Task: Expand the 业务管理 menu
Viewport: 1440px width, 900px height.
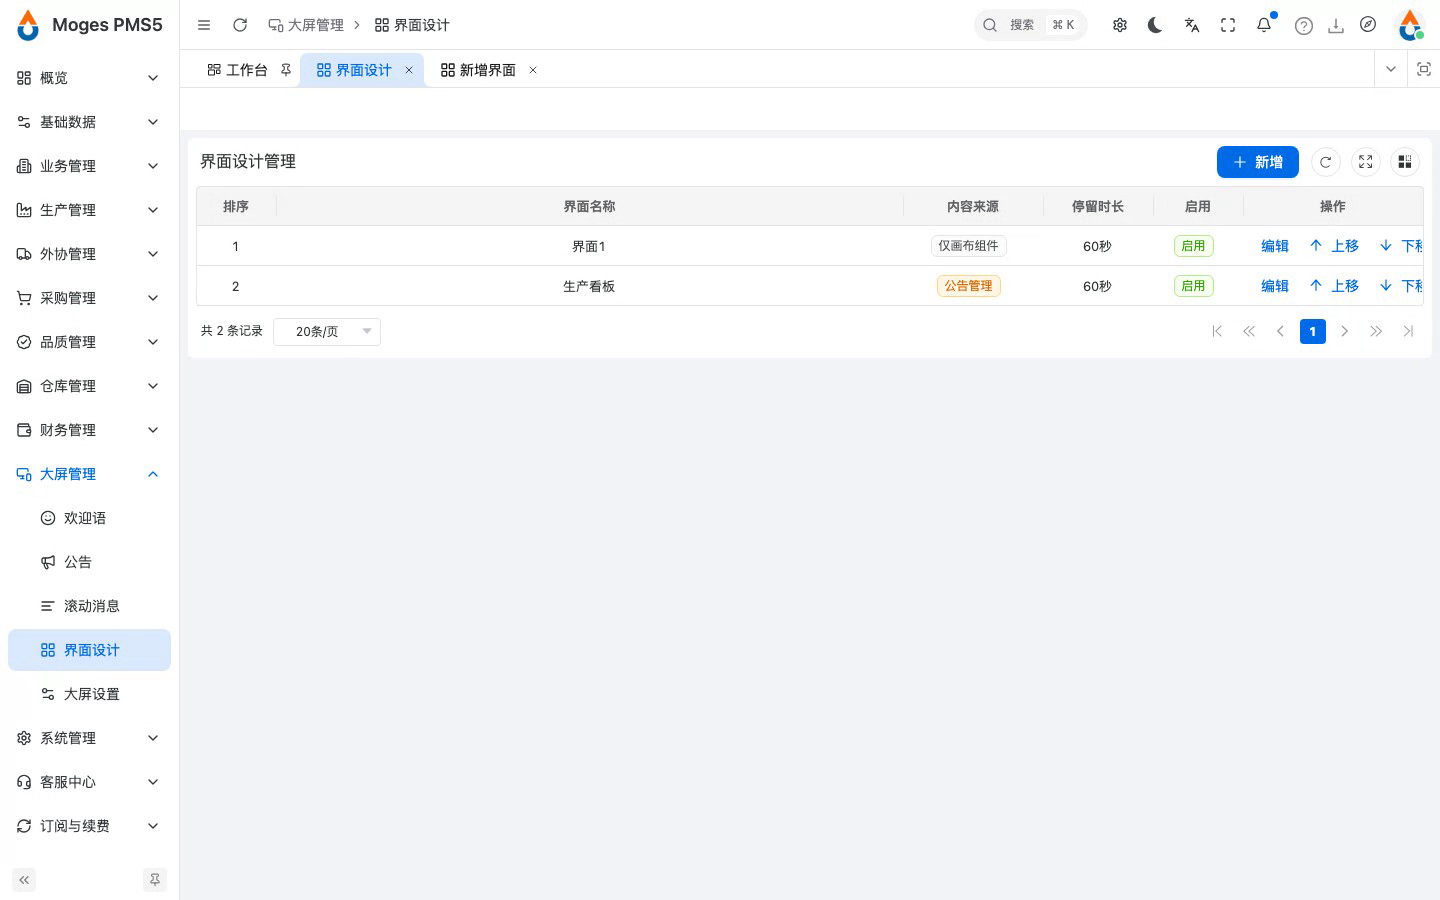Action: coord(89,166)
